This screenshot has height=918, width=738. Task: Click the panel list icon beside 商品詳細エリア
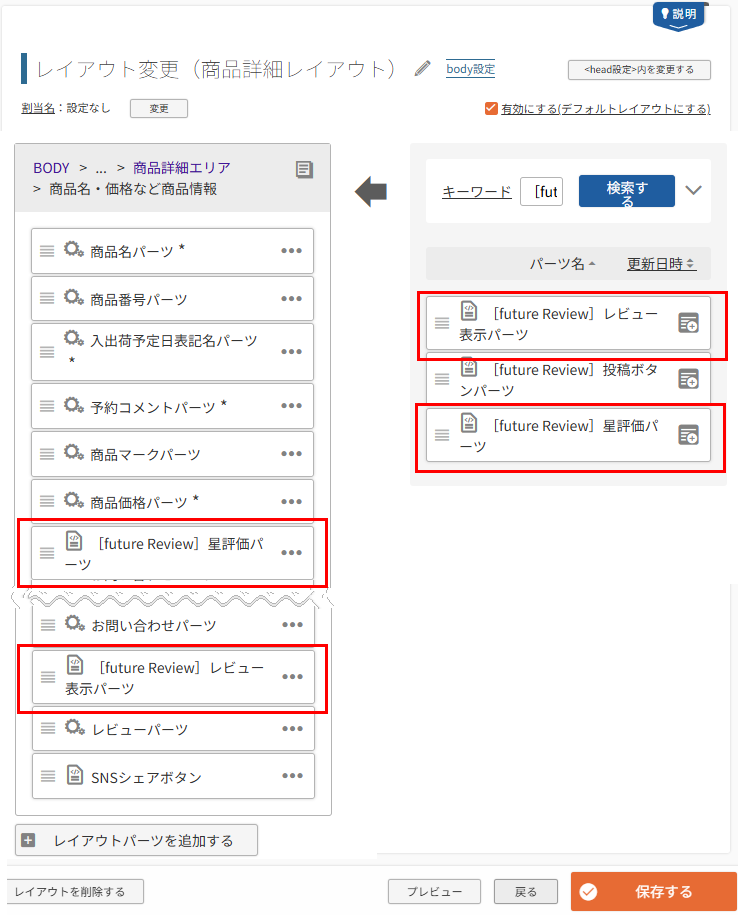pyautogui.click(x=304, y=170)
